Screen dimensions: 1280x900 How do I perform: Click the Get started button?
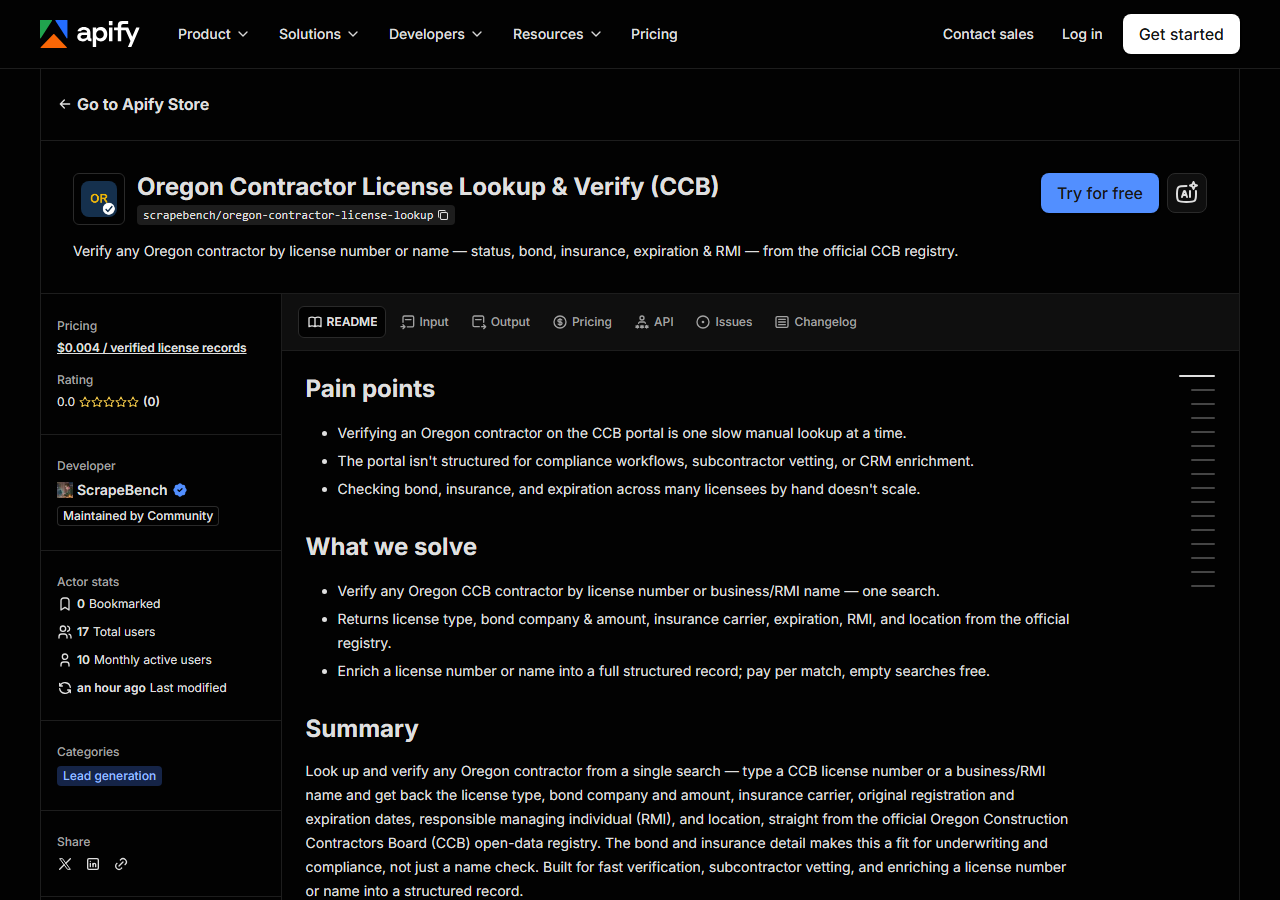click(1181, 34)
